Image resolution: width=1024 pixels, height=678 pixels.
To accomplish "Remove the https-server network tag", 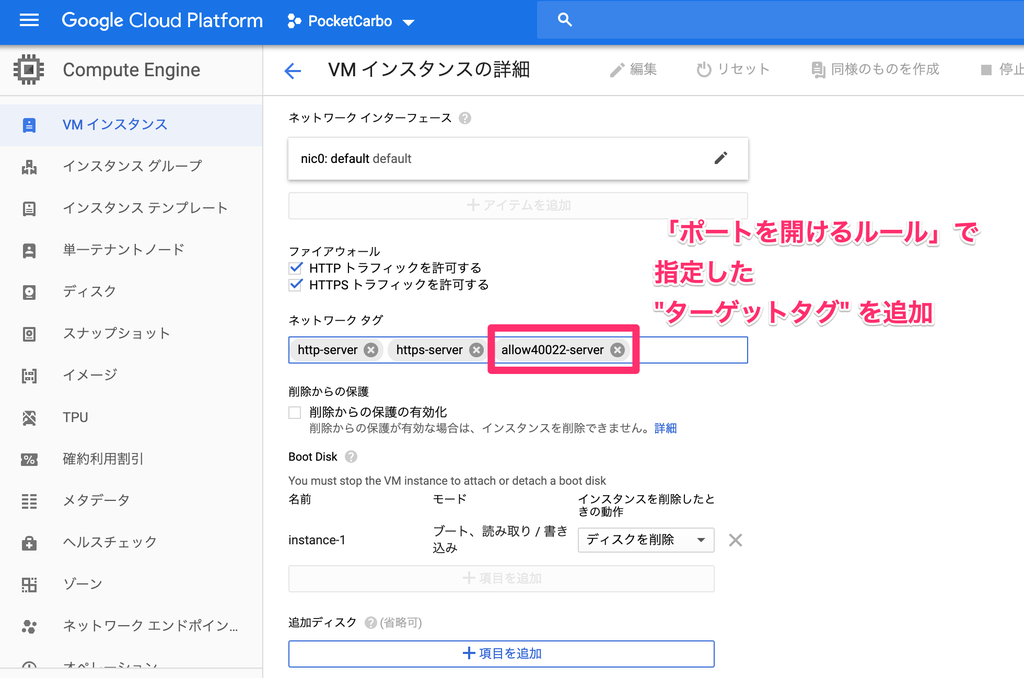I will [477, 350].
